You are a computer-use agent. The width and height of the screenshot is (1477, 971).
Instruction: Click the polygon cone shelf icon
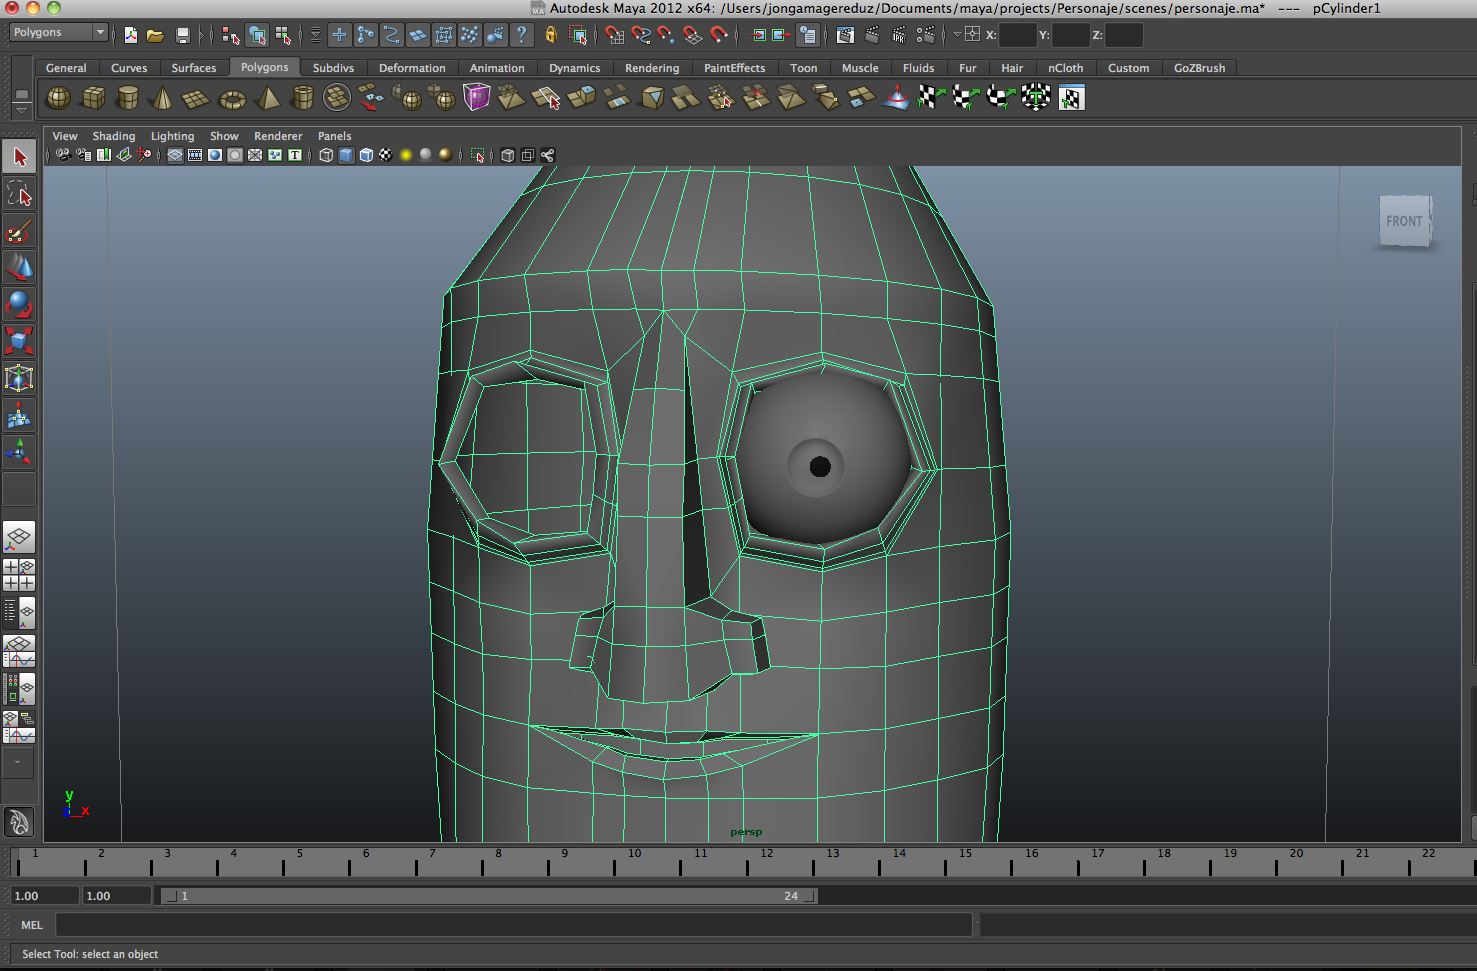point(161,98)
